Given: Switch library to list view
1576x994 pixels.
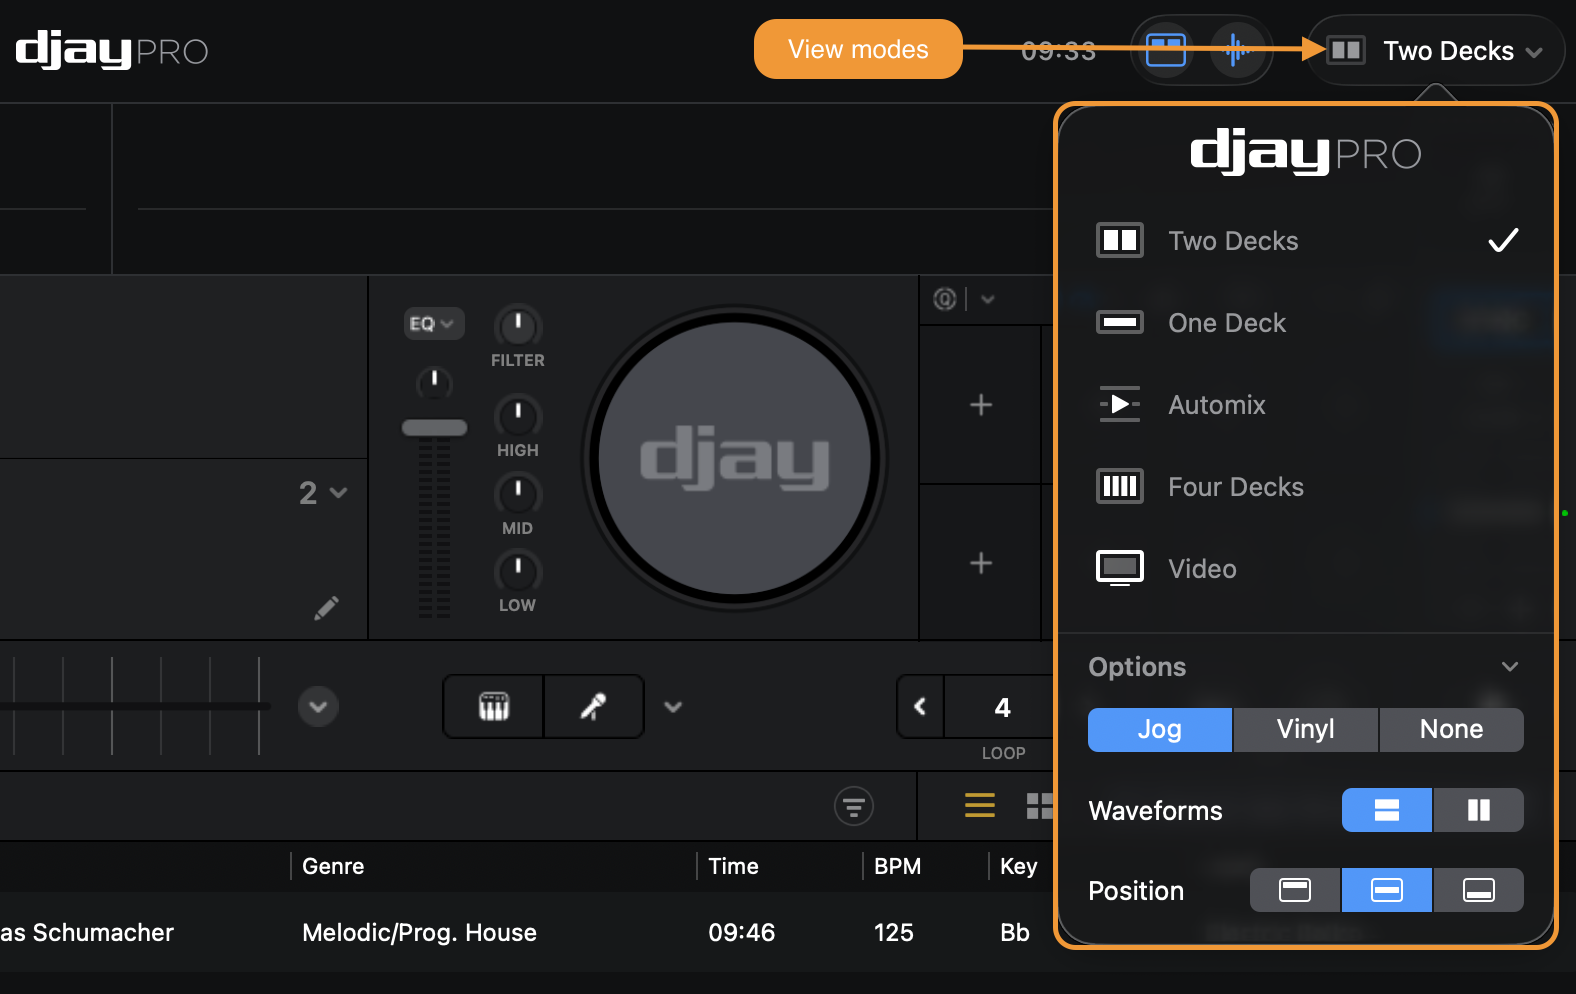Looking at the screenshot, I should click(x=980, y=806).
